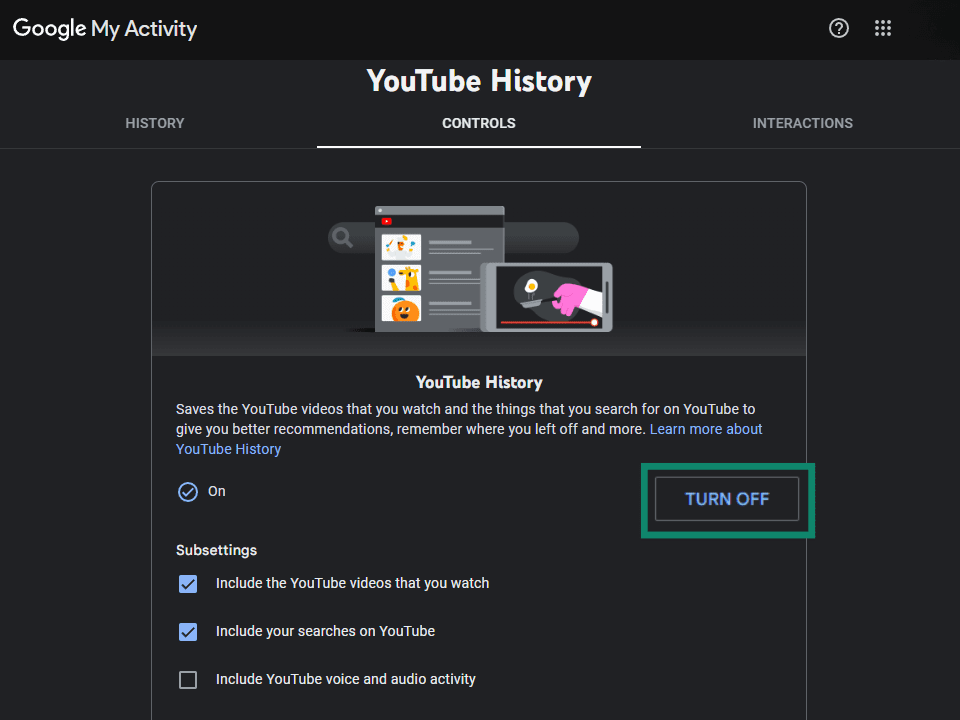960x720 pixels.
Task: Click the YouTube History card heading
Action: click(479, 383)
